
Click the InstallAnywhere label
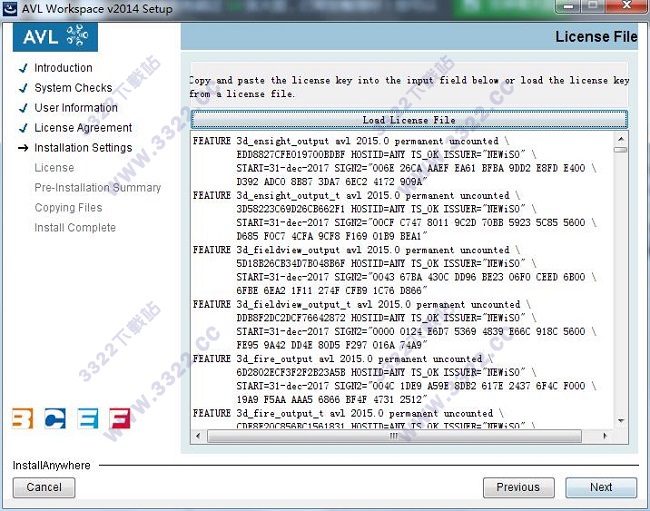(x=51, y=465)
